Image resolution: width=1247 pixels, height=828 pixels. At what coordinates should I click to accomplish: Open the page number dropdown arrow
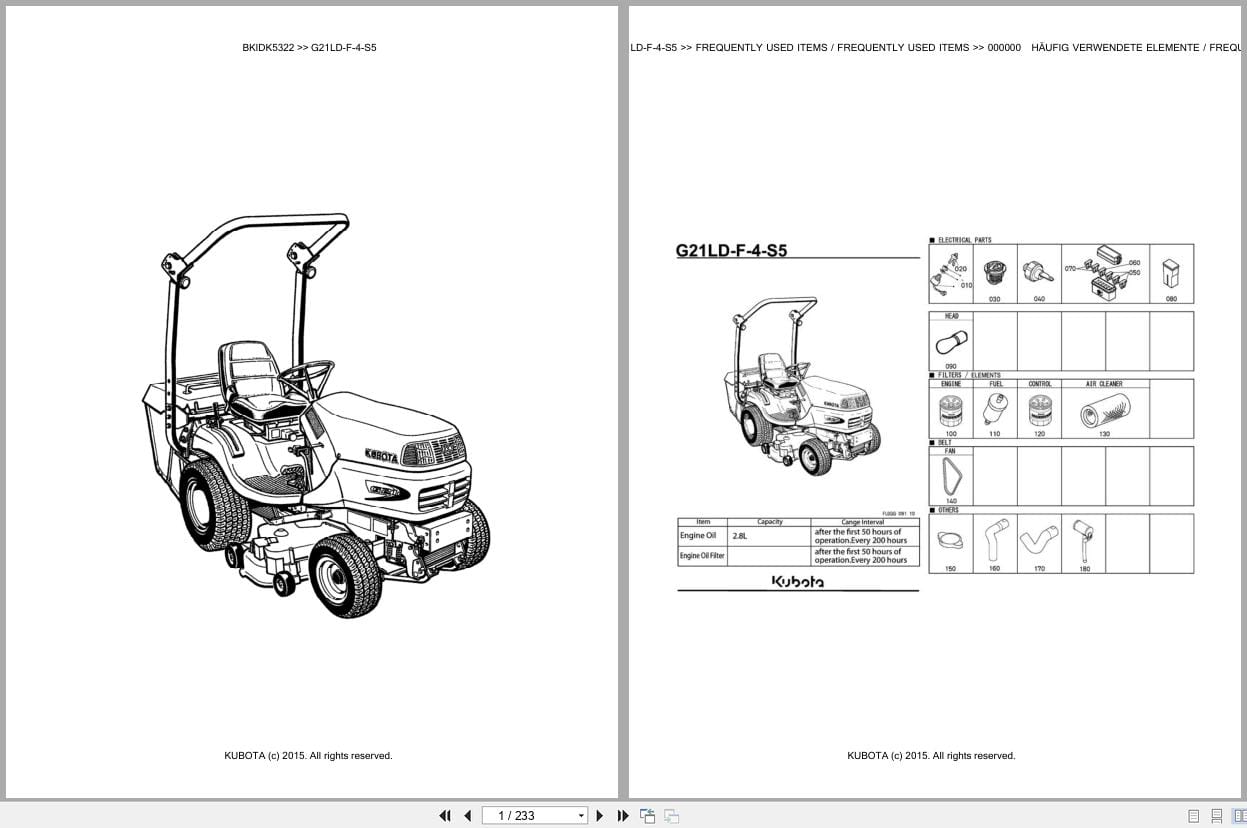click(x=581, y=816)
